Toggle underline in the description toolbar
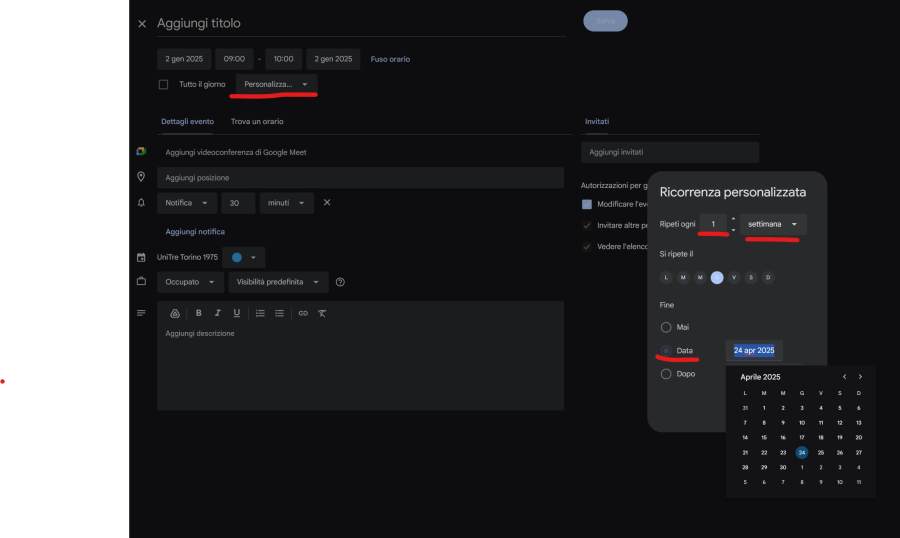This screenshot has height=538, width=900. (237, 313)
